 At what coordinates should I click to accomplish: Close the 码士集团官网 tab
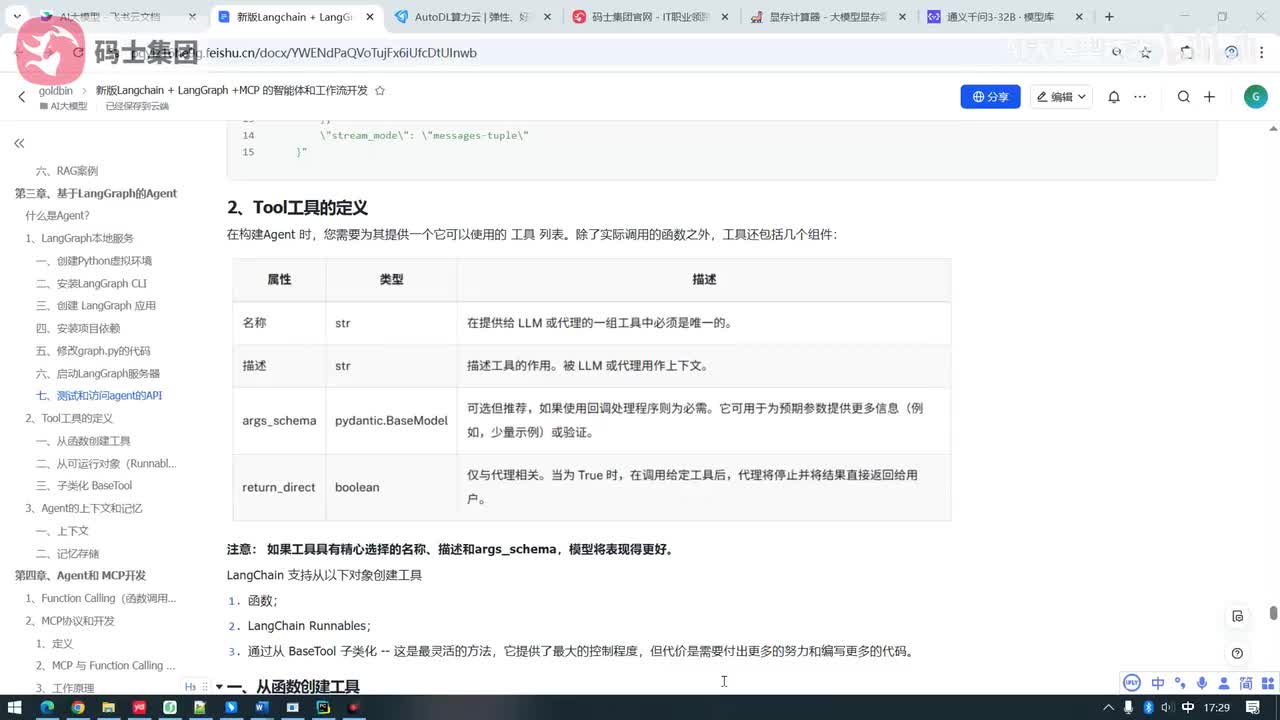(x=726, y=17)
